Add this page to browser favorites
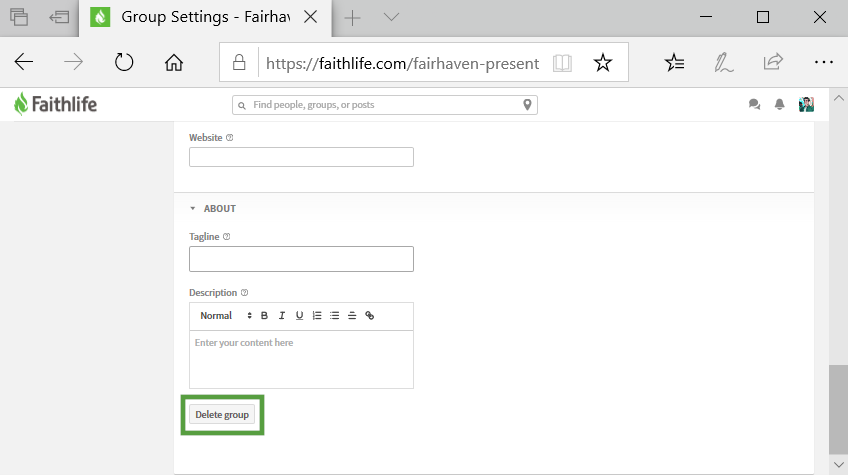Image resolution: width=848 pixels, height=475 pixels. point(603,63)
